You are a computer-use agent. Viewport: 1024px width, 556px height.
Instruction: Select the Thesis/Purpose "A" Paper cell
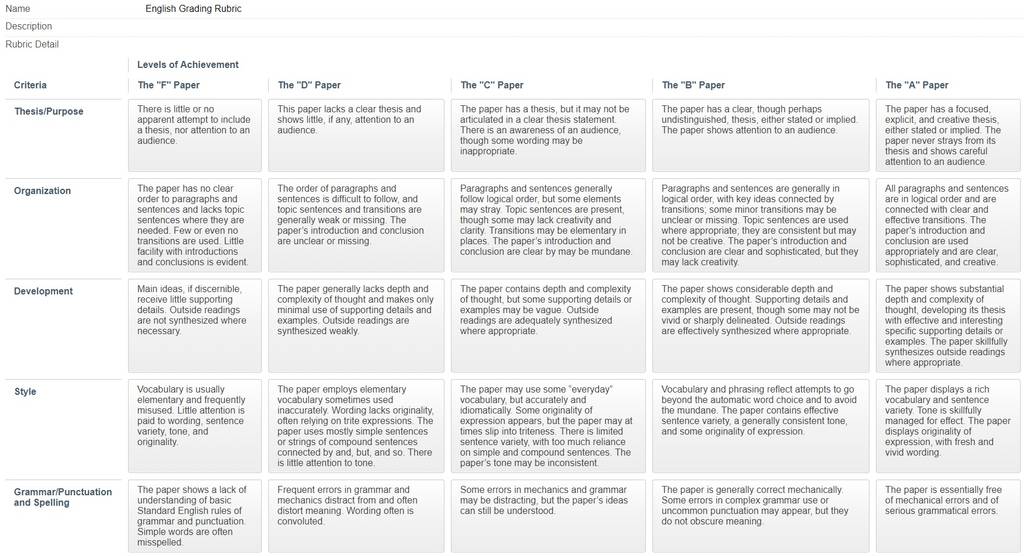[x=948, y=135]
